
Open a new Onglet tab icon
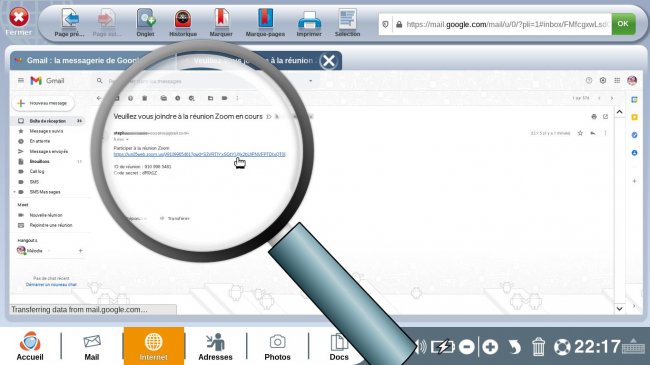tap(146, 22)
